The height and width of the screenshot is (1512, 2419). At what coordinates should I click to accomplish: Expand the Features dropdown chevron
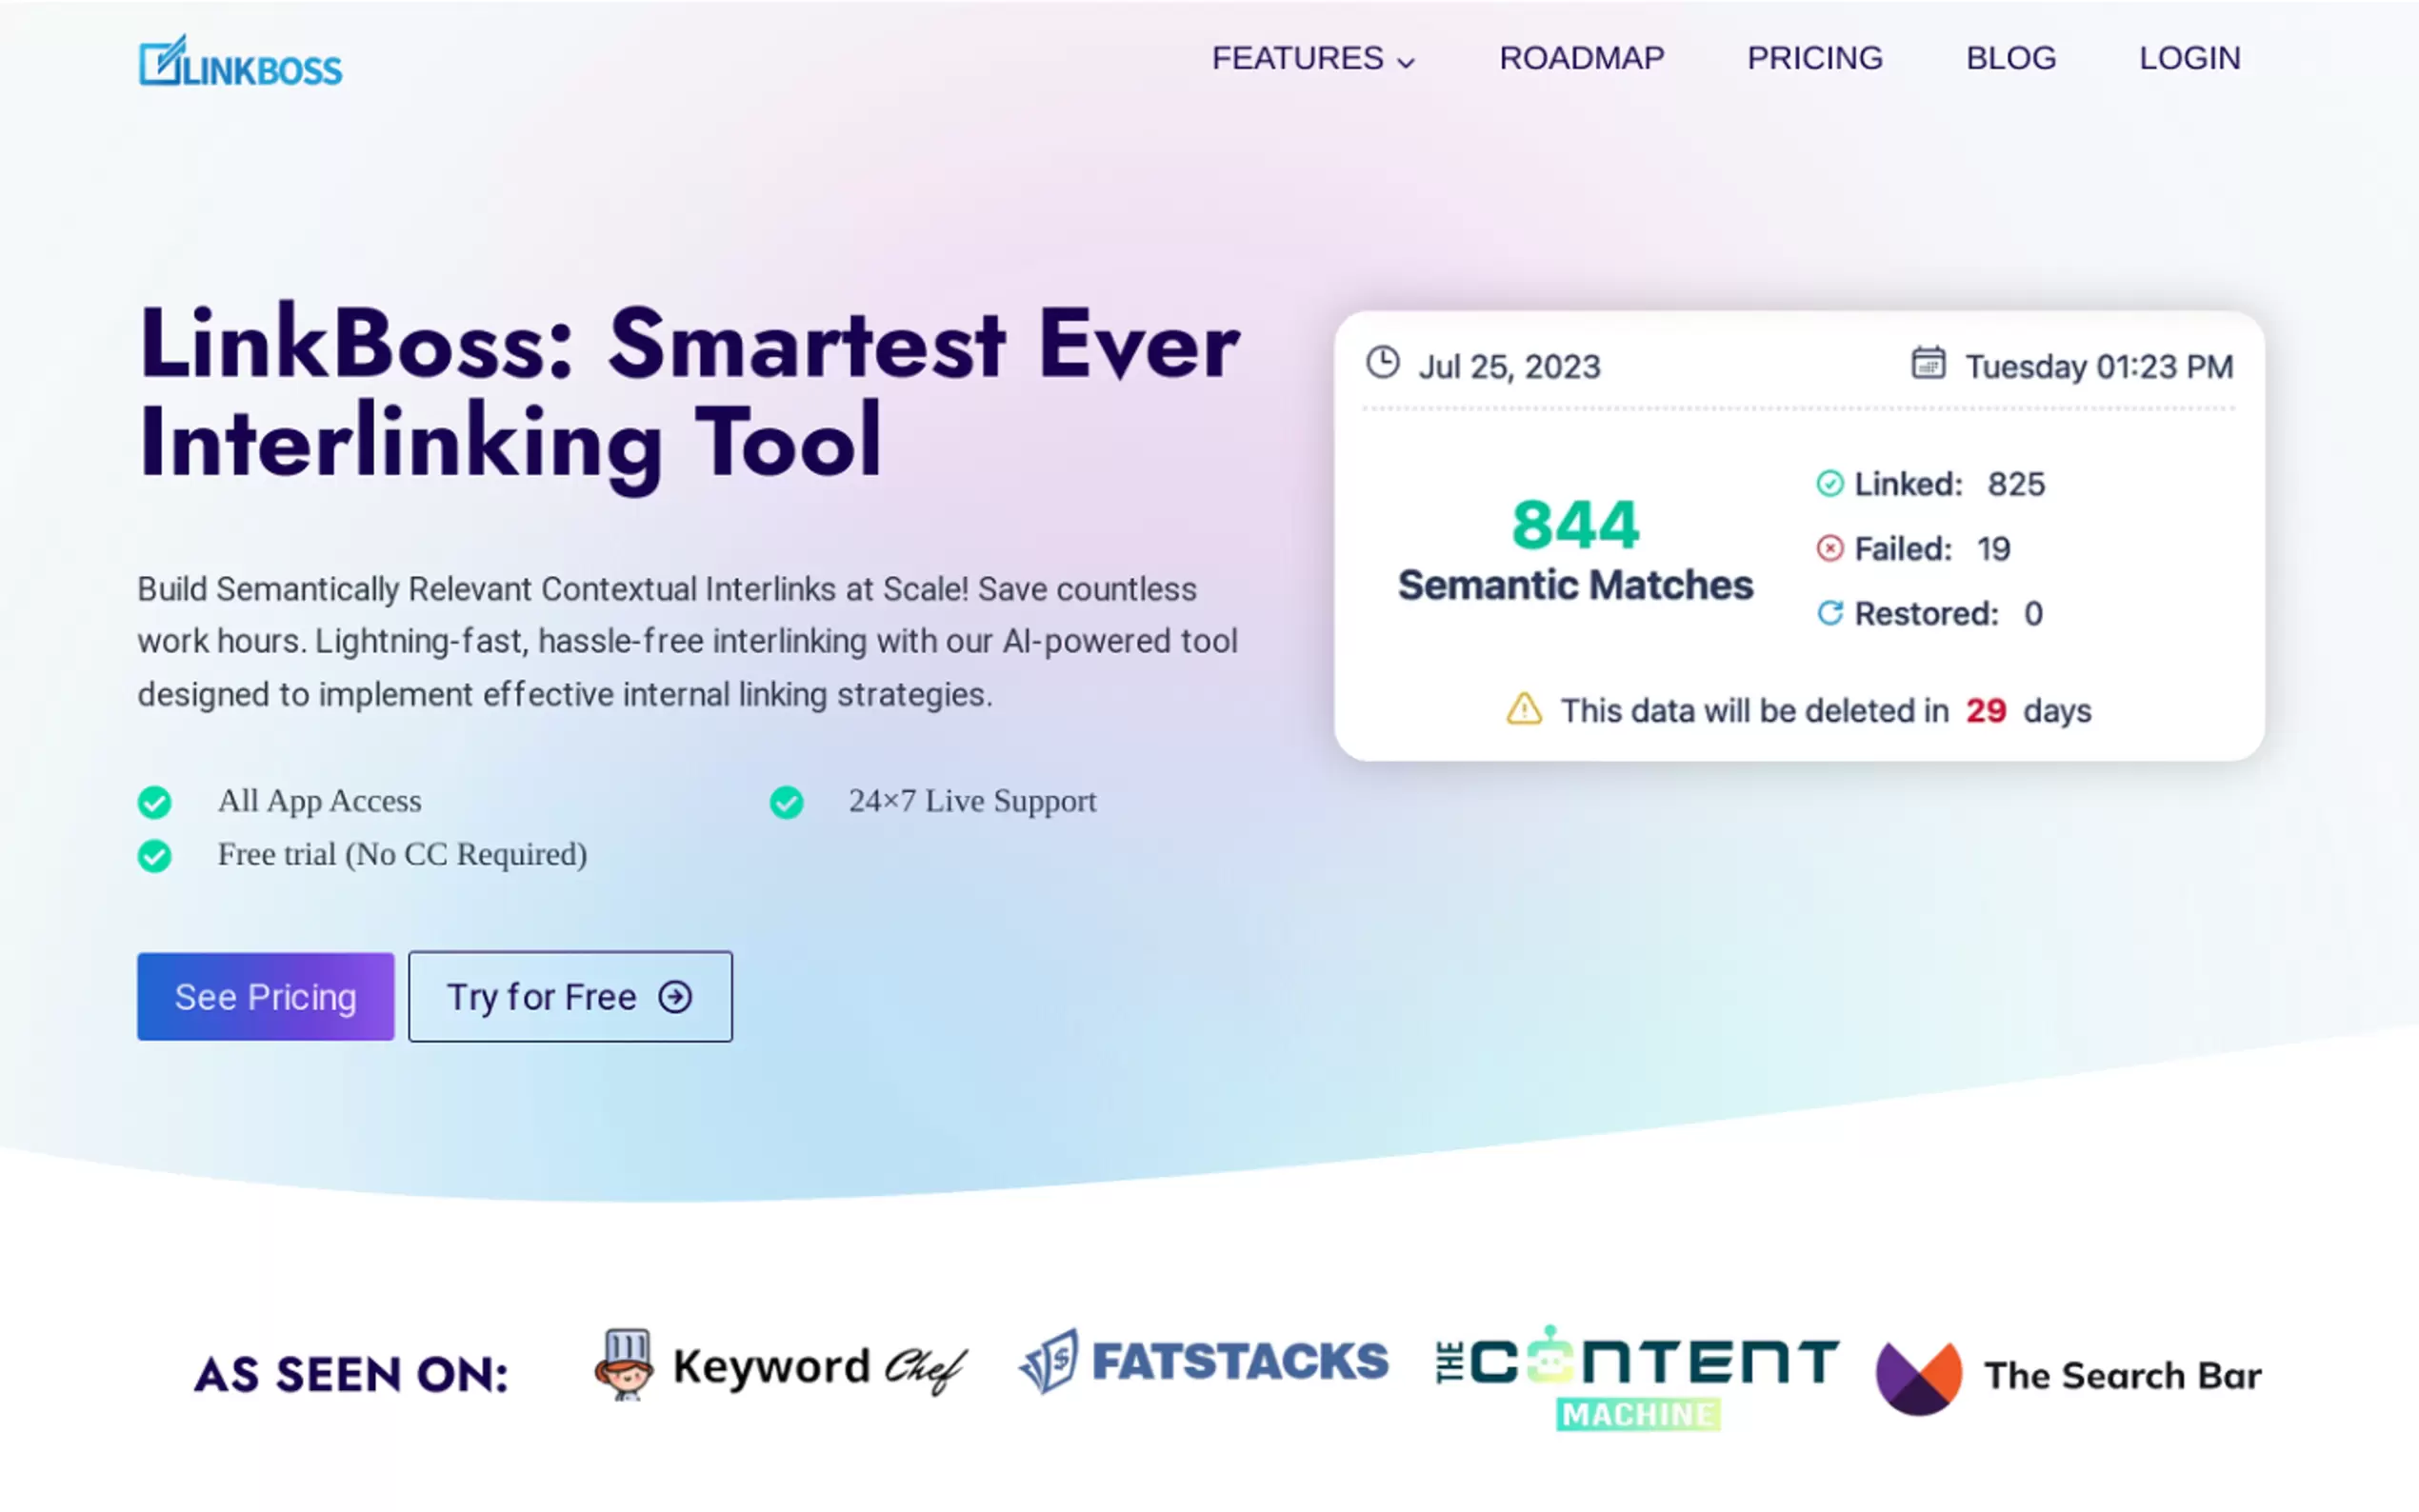1405,62
